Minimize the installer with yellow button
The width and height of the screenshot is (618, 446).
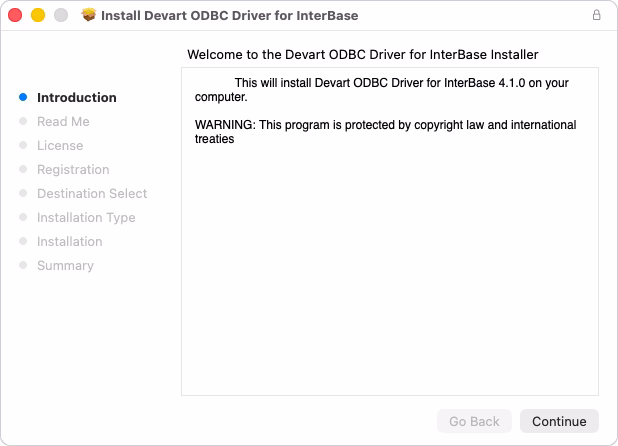[x=38, y=15]
